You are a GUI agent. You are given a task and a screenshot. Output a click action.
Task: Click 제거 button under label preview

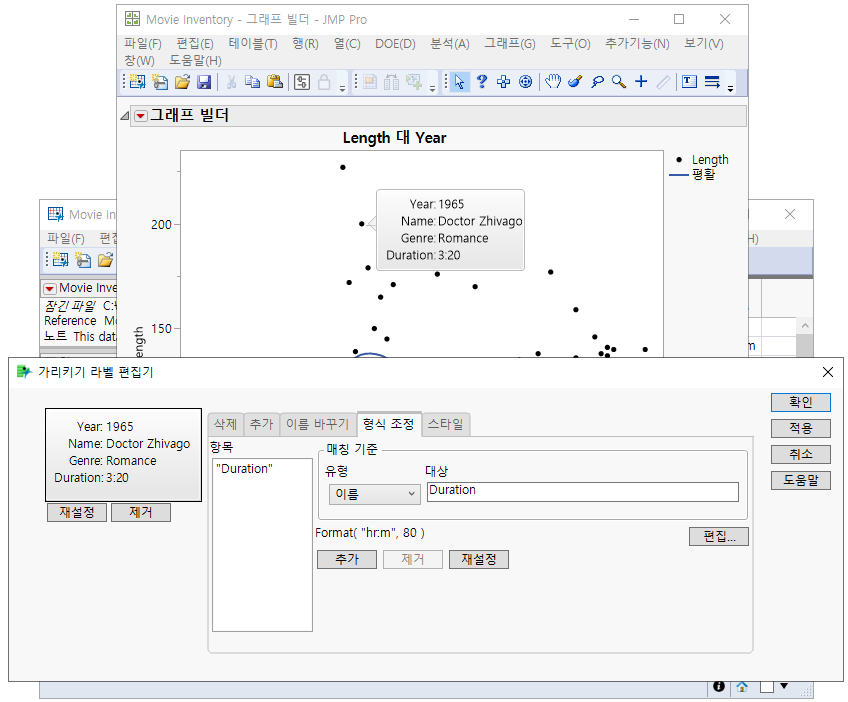[141, 512]
